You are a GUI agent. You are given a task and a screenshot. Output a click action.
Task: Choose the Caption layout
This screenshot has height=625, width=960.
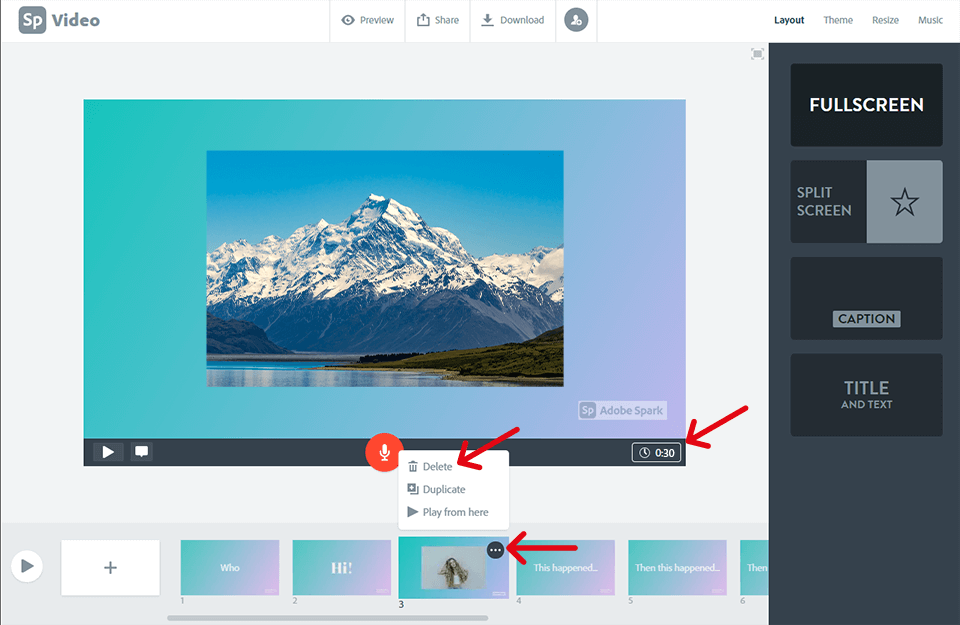pyautogui.click(x=866, y=298)
